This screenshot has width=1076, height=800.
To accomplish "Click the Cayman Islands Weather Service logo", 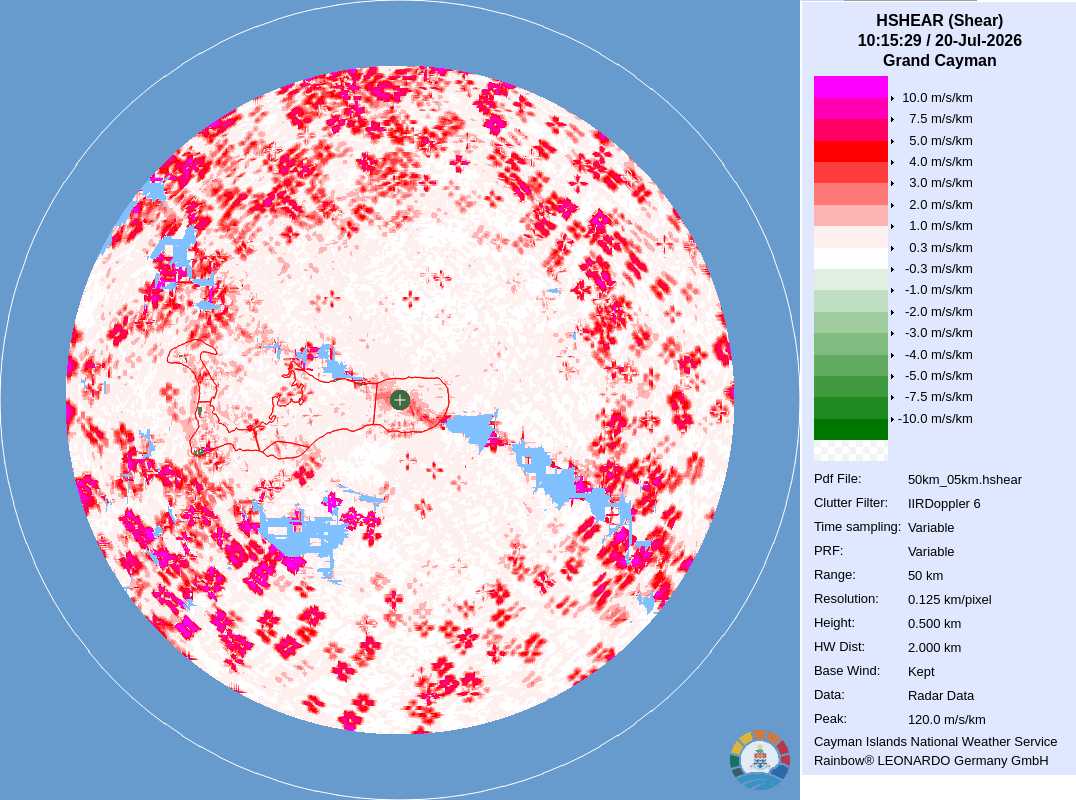I will (x=760, y=760).
